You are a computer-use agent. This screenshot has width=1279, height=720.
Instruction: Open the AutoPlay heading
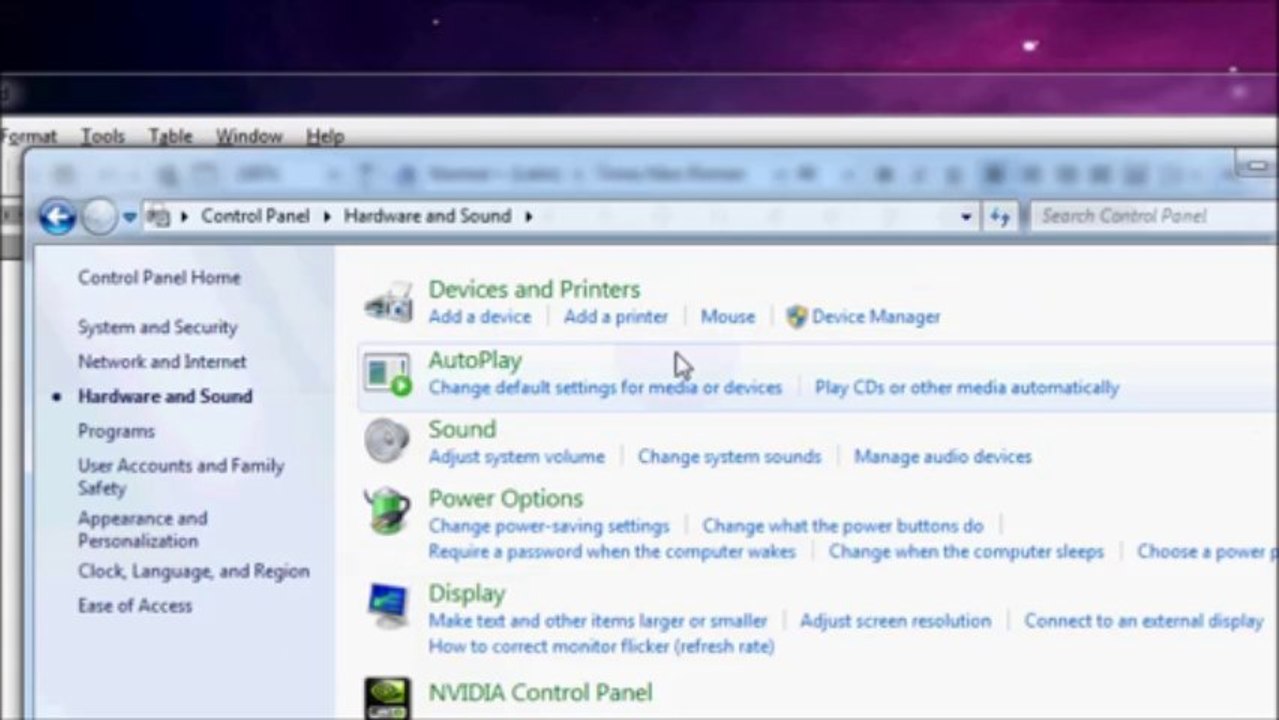tap(475, 360)
